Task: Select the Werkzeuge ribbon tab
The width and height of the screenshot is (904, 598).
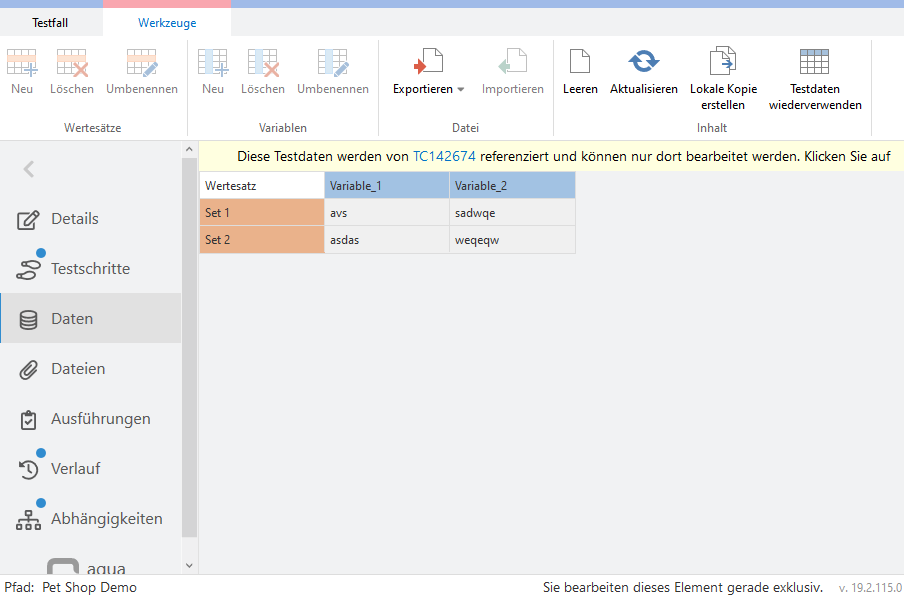Action: [x=167, y=22]
